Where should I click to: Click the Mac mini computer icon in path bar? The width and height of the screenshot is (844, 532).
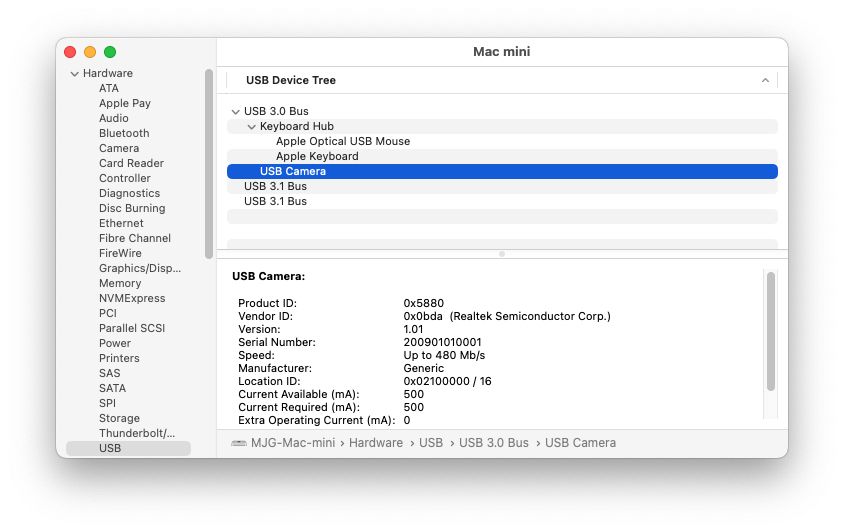click(x=238, y=444)
